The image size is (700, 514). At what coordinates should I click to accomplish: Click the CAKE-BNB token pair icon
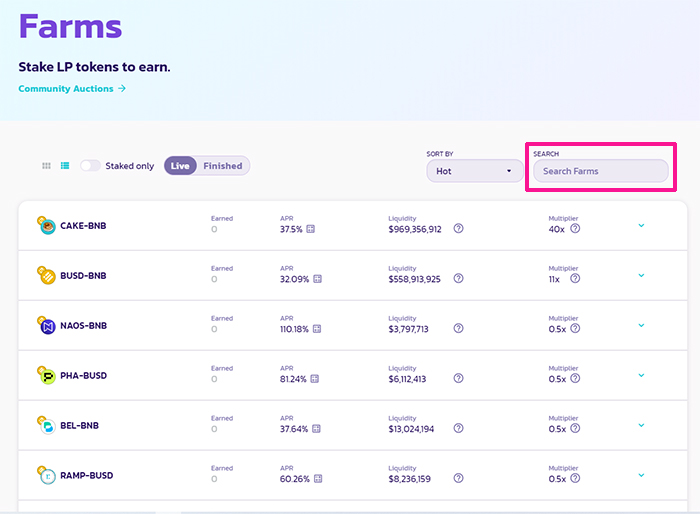coord(46,226)
